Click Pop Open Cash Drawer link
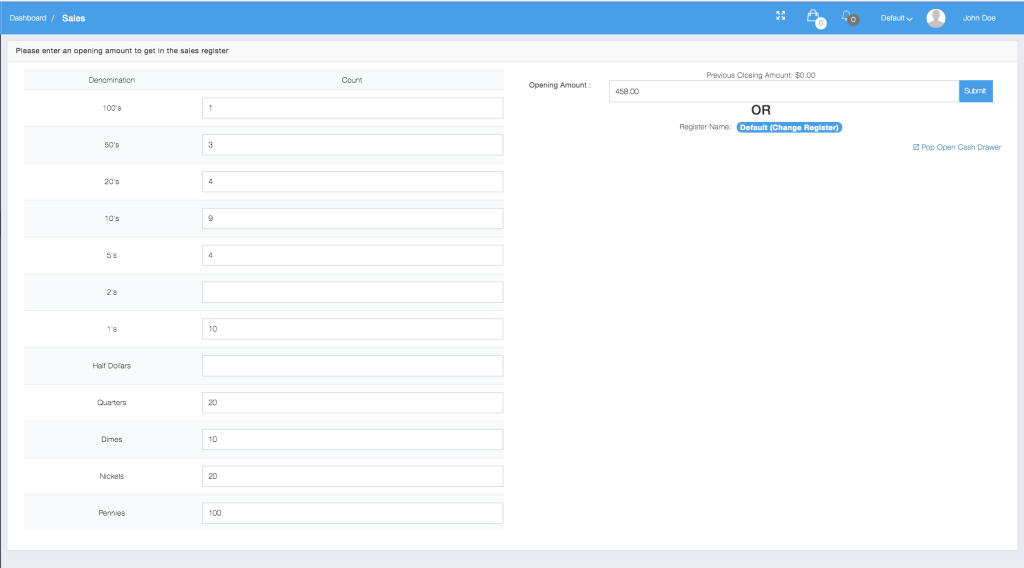 tap(957, 147)
